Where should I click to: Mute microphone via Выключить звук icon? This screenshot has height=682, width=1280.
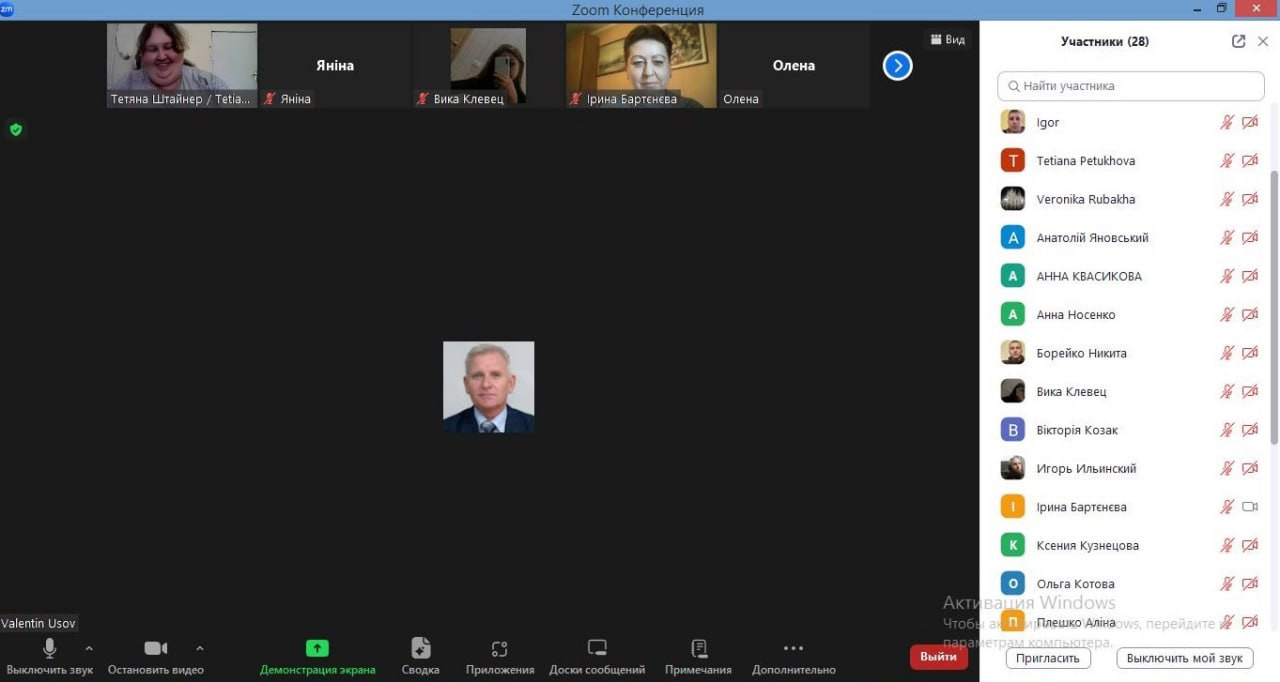click(49, 649)
